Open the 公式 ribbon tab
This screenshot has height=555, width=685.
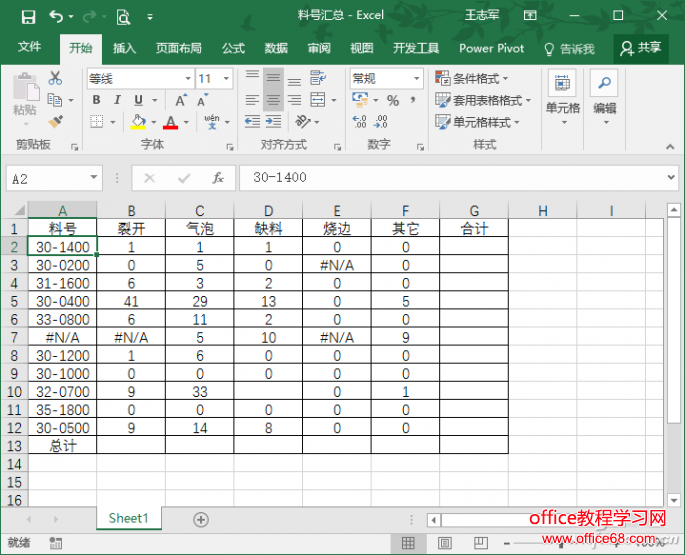pos(233,48)
